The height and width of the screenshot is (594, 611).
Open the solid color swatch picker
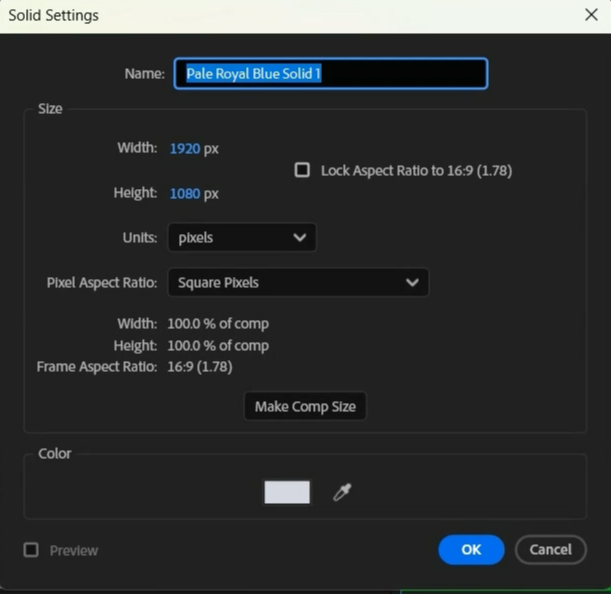click(287, 492)
